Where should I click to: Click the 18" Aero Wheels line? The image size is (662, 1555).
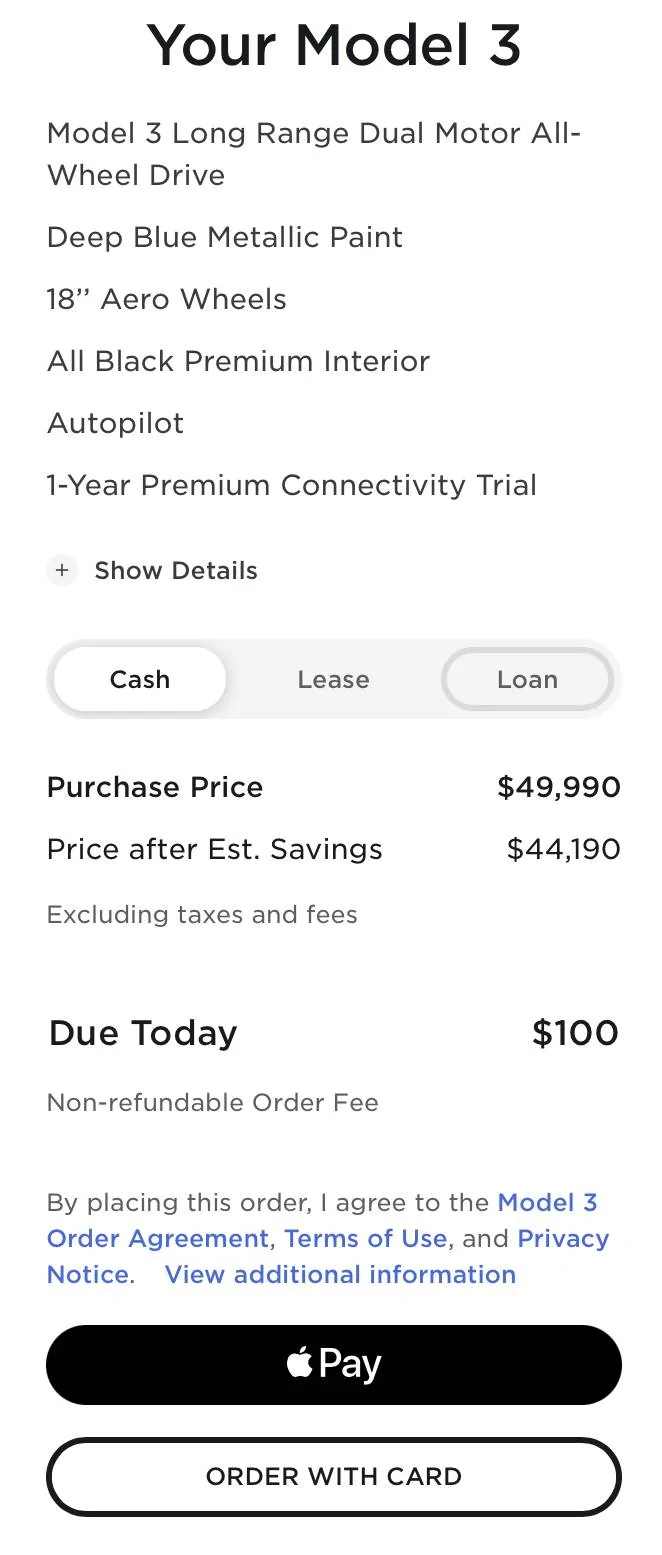pyautogui.click(x=166, y=299)
